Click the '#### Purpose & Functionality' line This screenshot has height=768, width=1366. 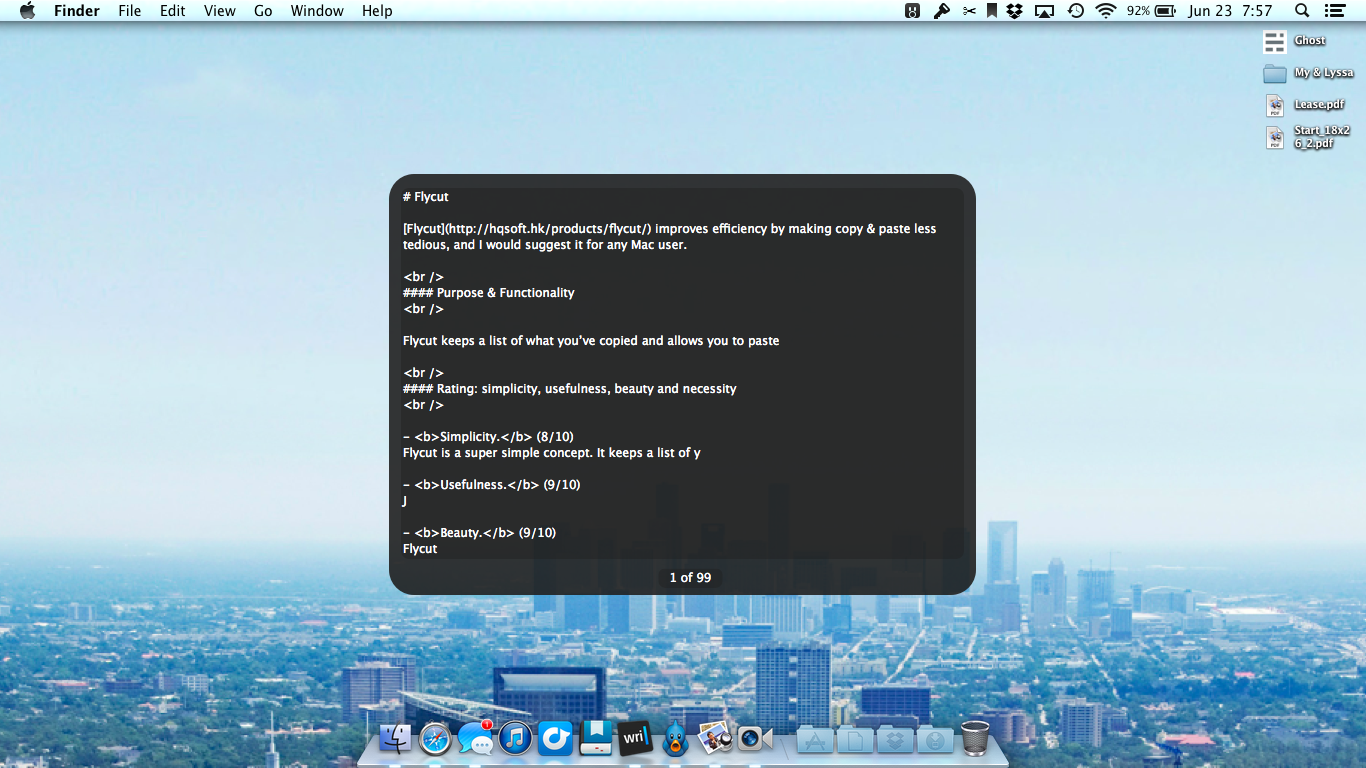(x=489, y=293)
